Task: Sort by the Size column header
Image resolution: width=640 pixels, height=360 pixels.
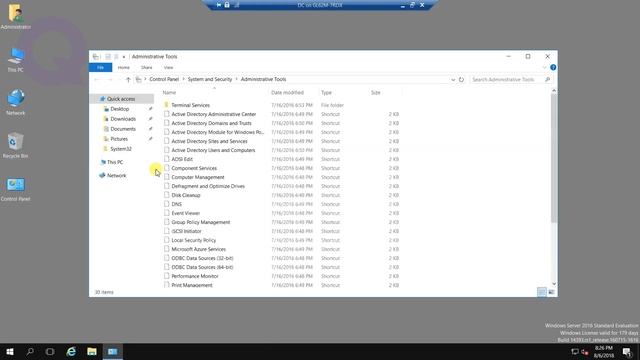Action: 376,93
